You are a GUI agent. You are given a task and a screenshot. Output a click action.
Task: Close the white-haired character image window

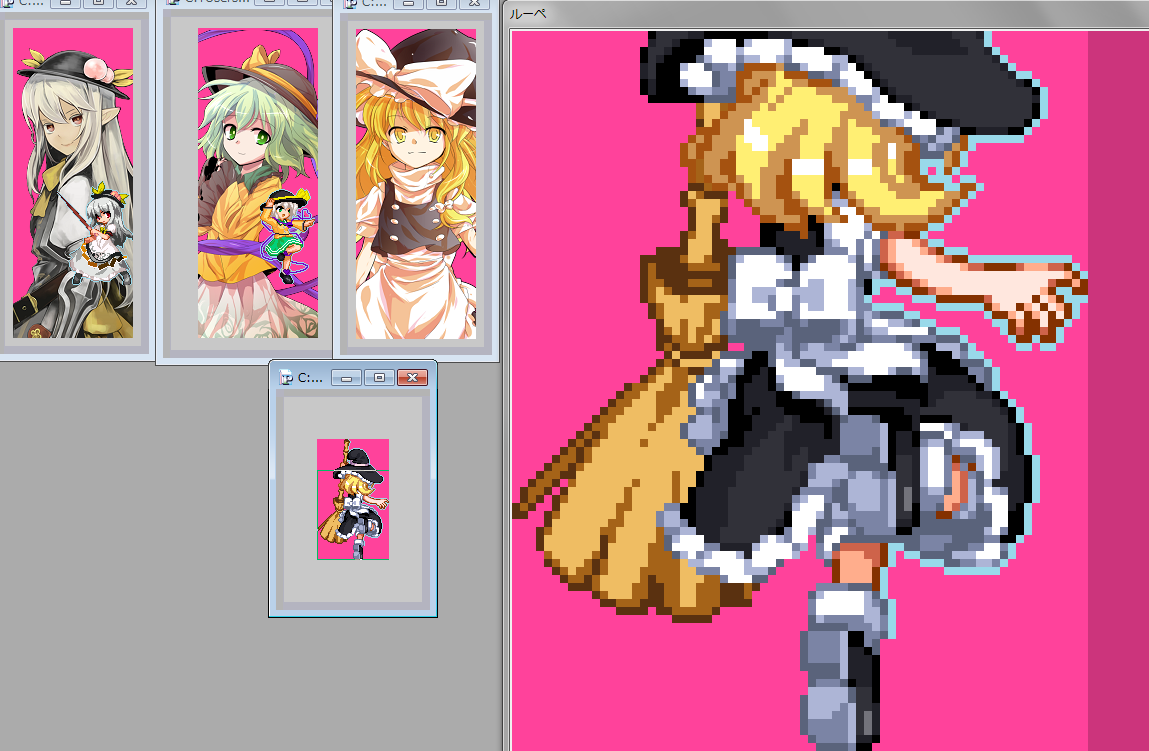point(131,2)
